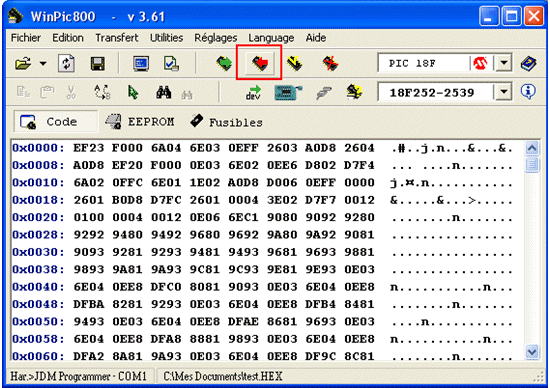Viewport: 550px width, 388px height.
Task: Open the help book icon
Action: tap(529, 63)
